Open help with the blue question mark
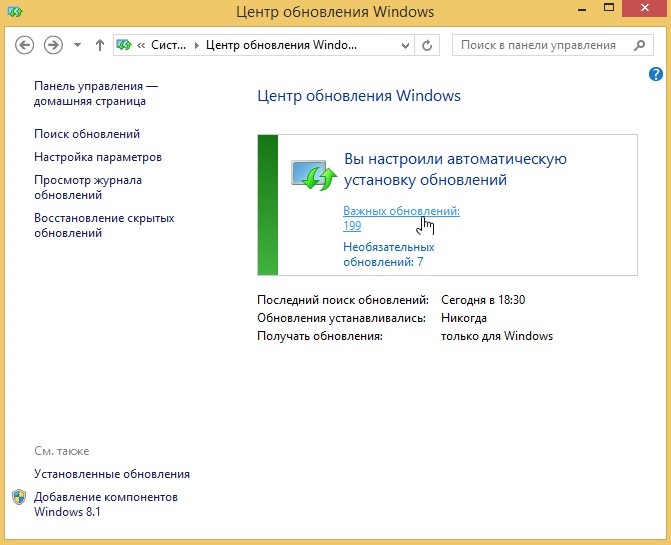 click(656, 74)
